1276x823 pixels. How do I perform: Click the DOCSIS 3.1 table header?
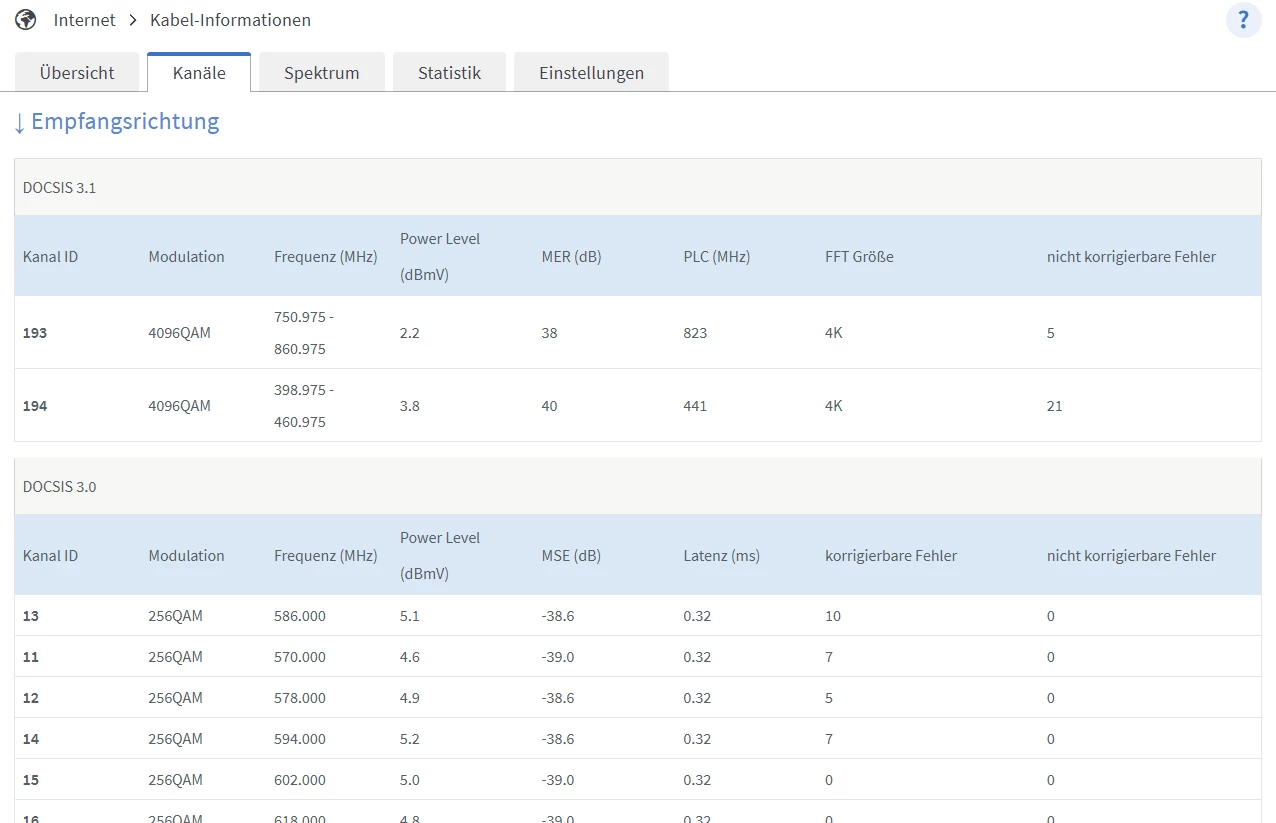tap(60, 188)
